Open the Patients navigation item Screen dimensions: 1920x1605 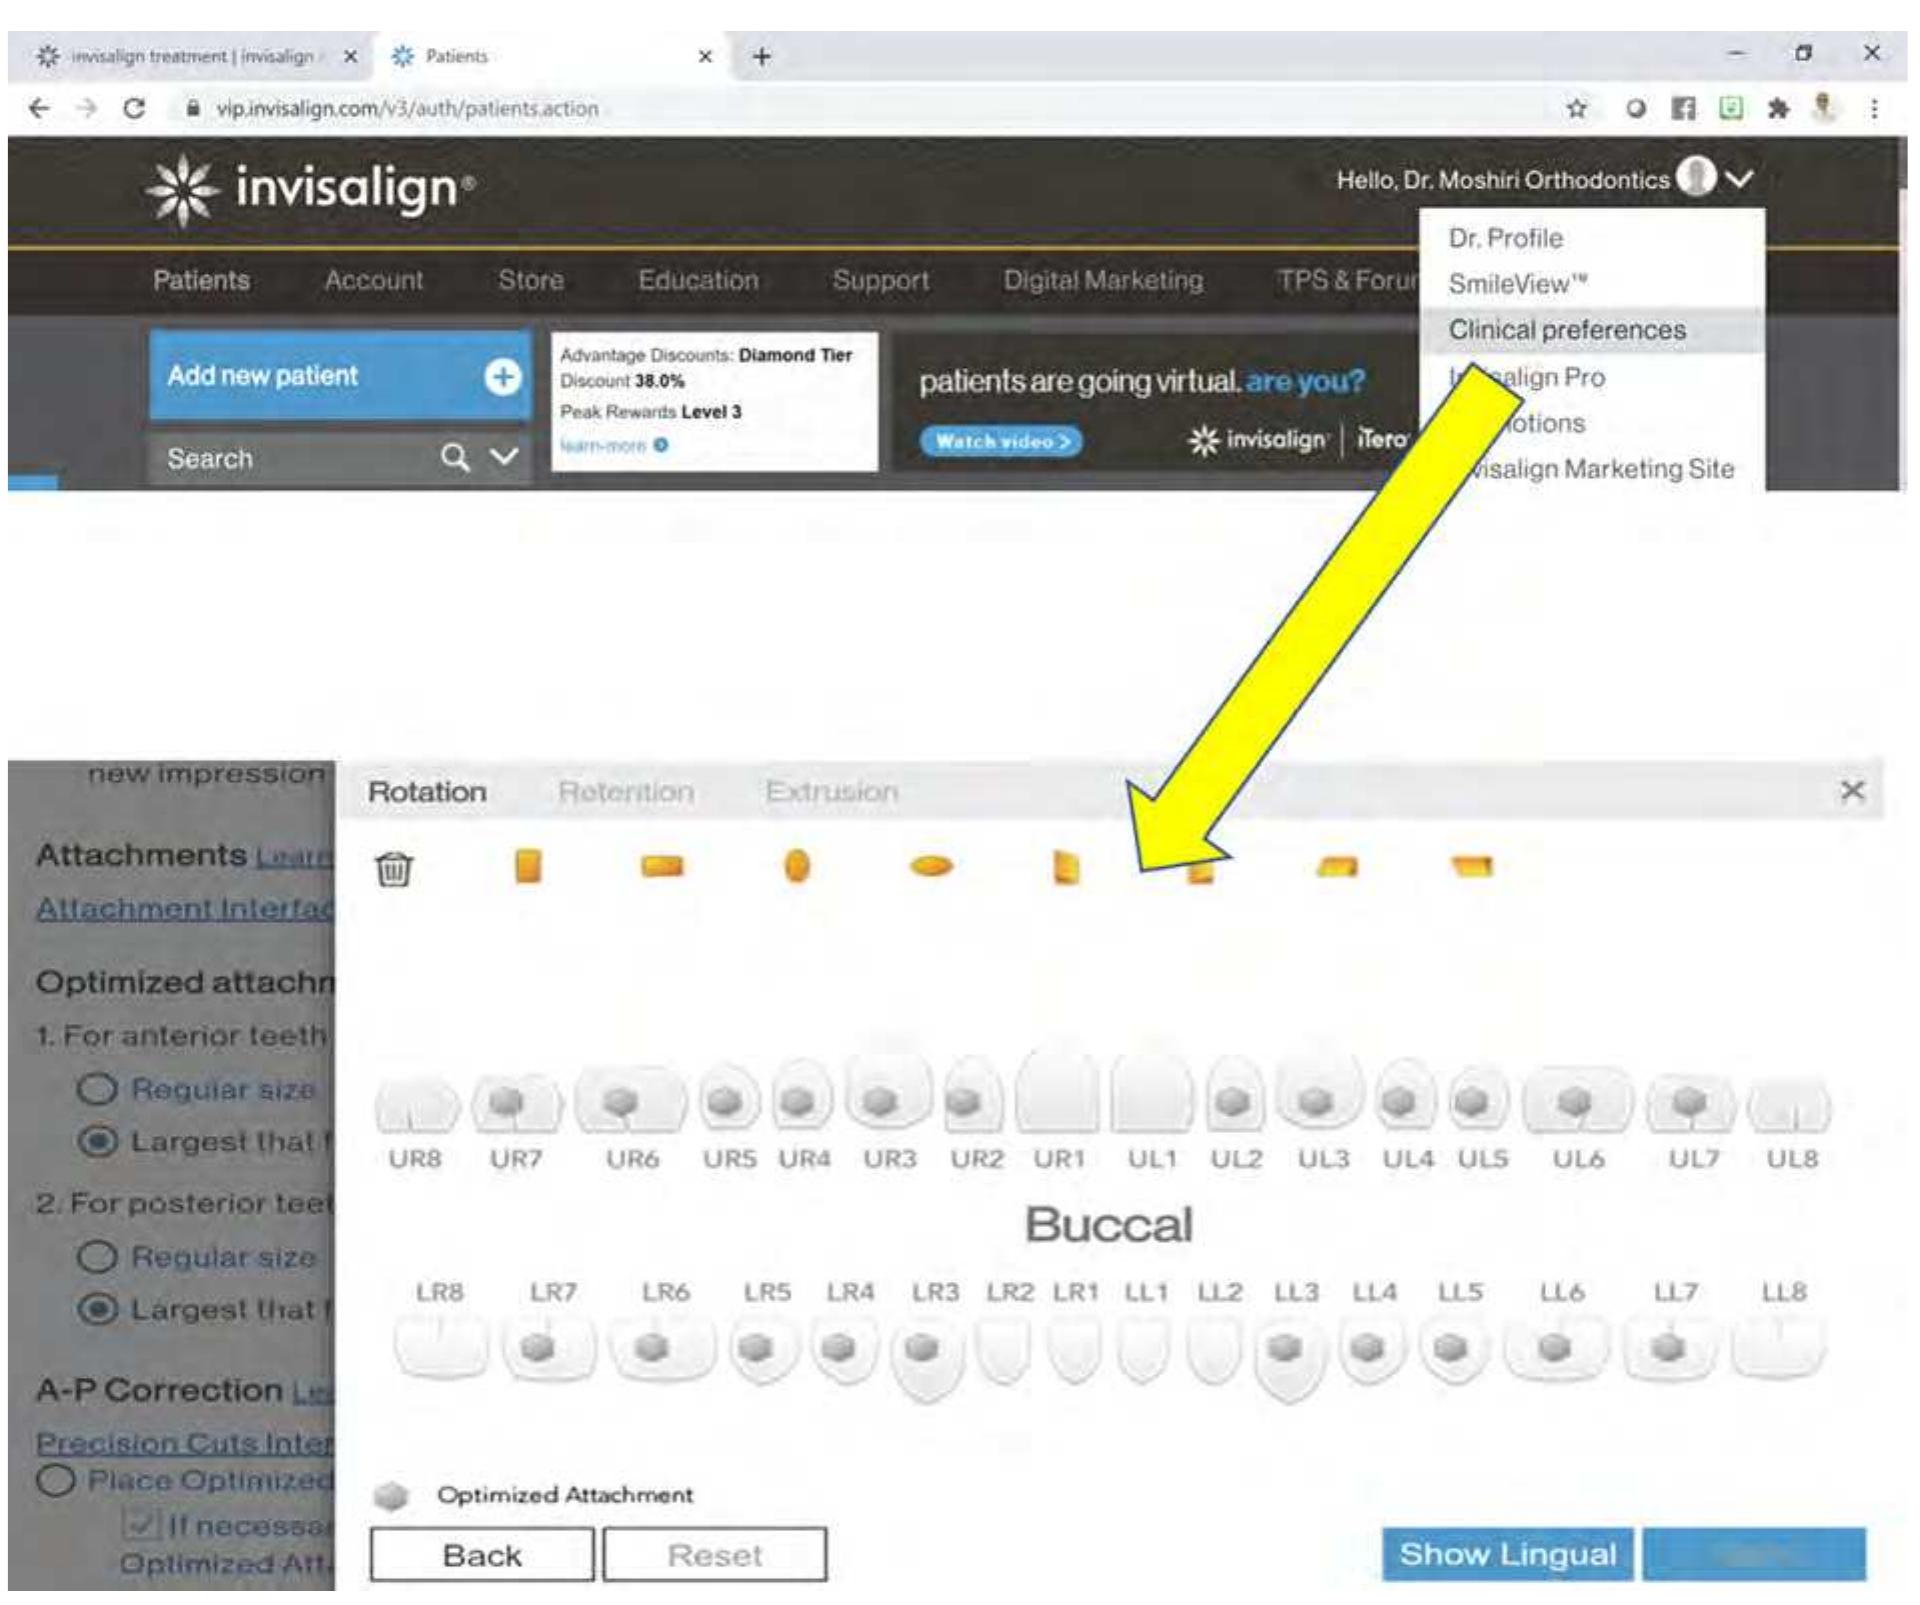click(201, 280)
